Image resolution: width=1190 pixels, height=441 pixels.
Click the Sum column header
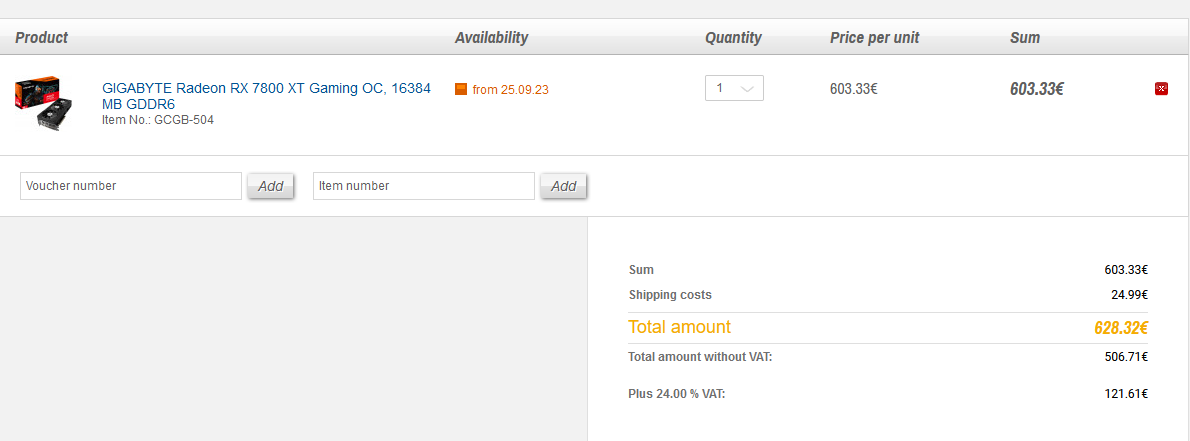coord(1025,37)
